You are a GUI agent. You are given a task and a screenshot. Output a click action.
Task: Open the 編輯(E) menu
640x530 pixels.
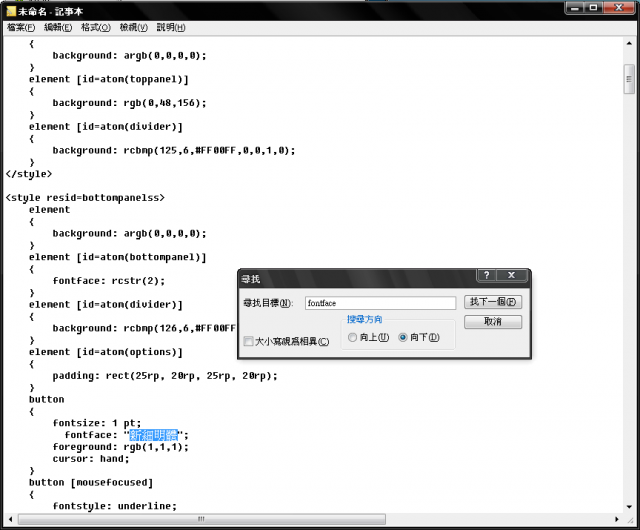coord(58,27)
